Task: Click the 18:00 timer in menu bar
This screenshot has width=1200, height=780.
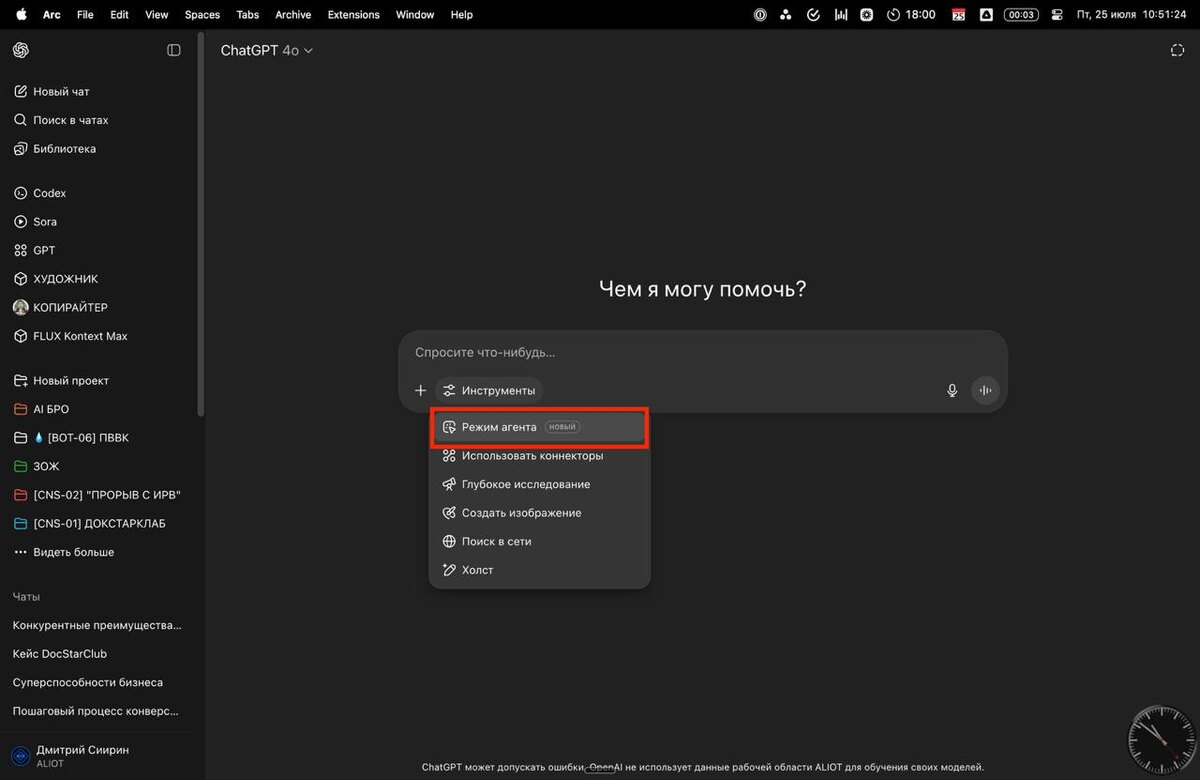Action: (x=911, y=15)
